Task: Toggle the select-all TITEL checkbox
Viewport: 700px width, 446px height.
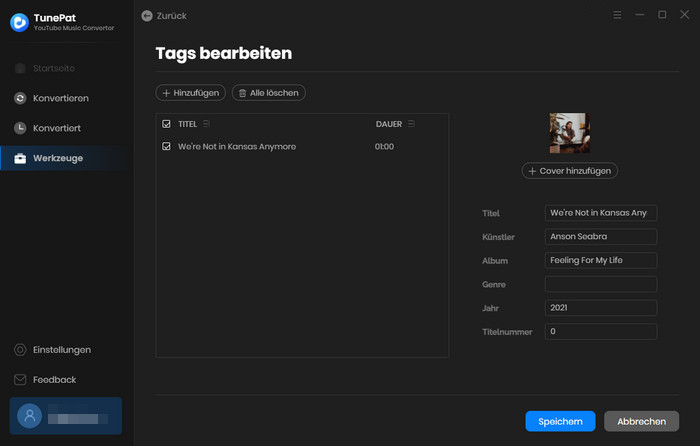Action: click(166, 124)
